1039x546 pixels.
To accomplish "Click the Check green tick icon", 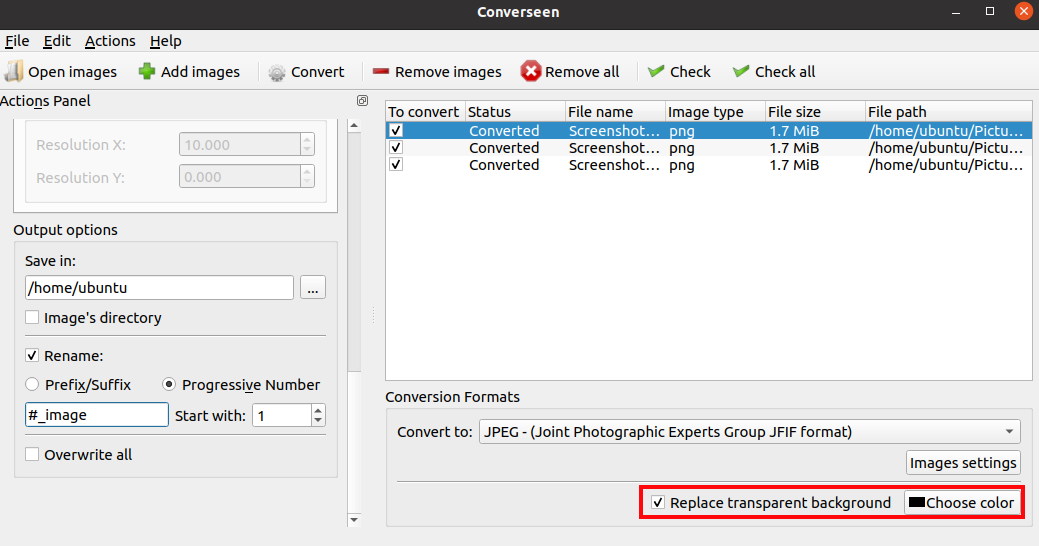I will (x=656, y=71).
